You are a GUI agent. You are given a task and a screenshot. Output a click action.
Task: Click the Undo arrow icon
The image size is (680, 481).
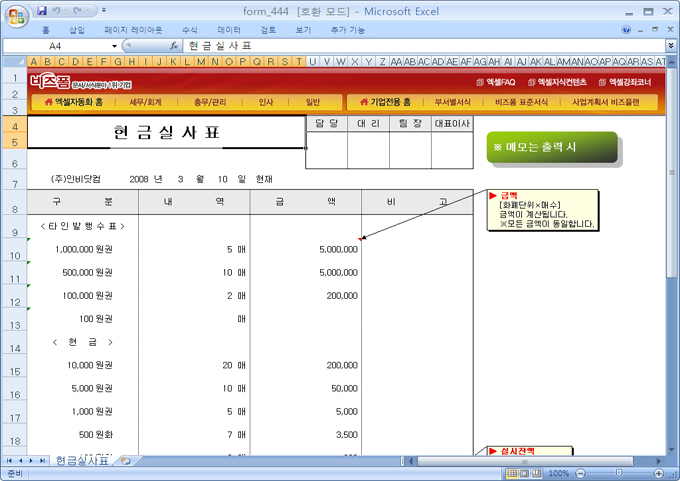tap(58, 10)
